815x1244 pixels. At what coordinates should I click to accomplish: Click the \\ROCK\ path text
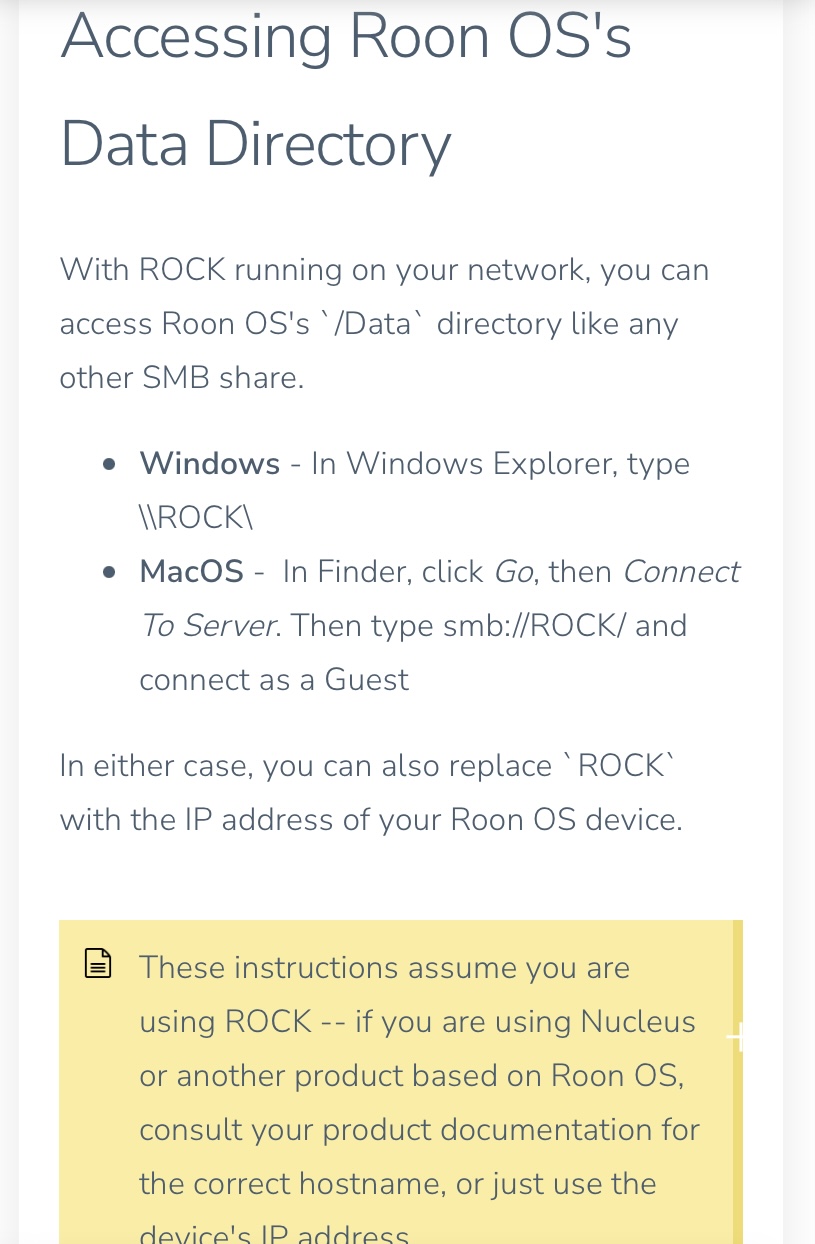pyautogui.click(x=197, y=518)
